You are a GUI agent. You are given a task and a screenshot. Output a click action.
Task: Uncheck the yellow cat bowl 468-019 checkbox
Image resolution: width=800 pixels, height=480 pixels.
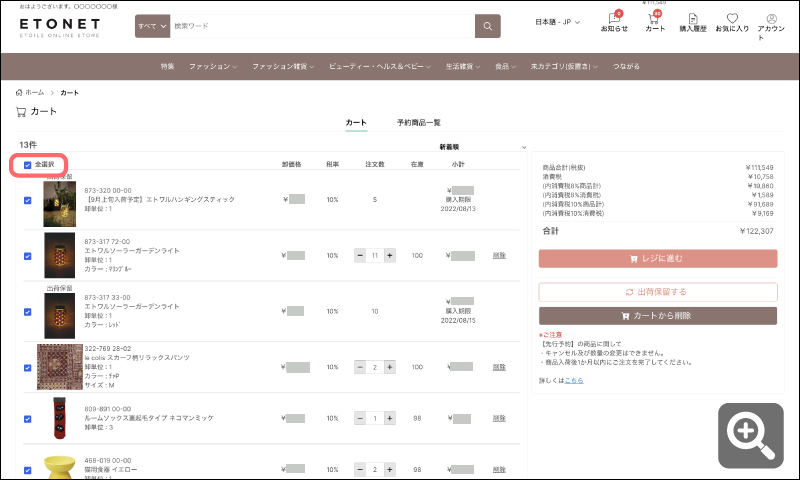(x=28, y=470)
